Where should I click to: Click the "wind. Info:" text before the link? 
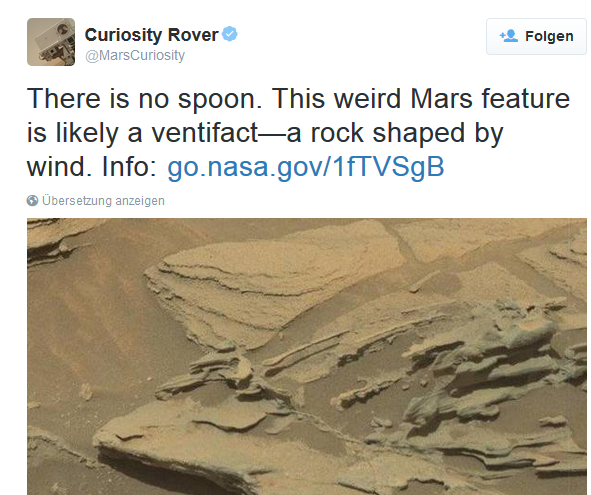pyautogui.click(x=92, y=167)
